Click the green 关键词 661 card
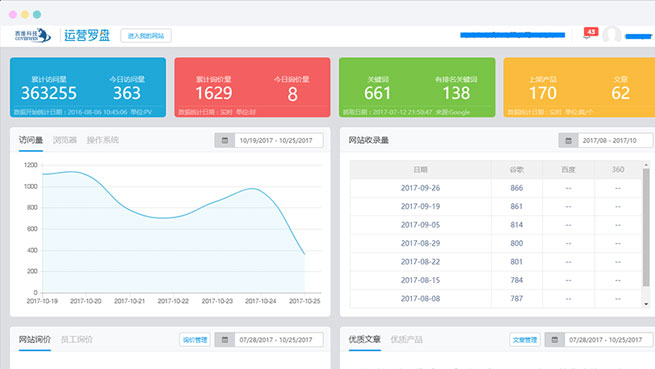 [x=417, y=87]
